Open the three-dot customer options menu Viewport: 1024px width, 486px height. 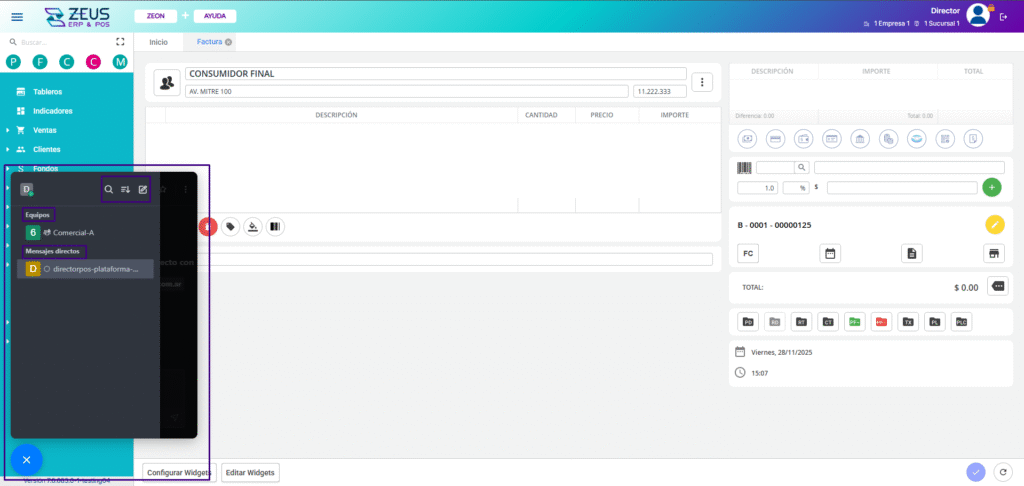coord(703,82)
